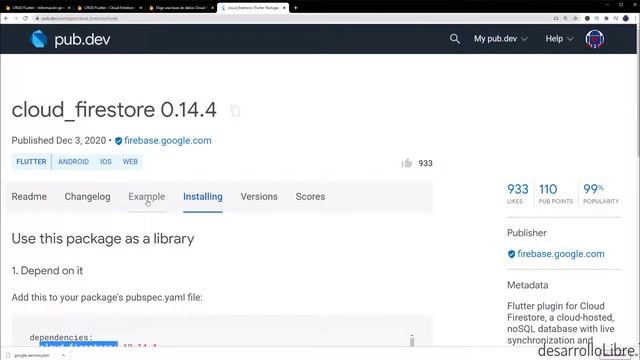The height and width of the screenshot is (360, 640).
Task: Click the IOS platform tag
Action: (106, 162)
